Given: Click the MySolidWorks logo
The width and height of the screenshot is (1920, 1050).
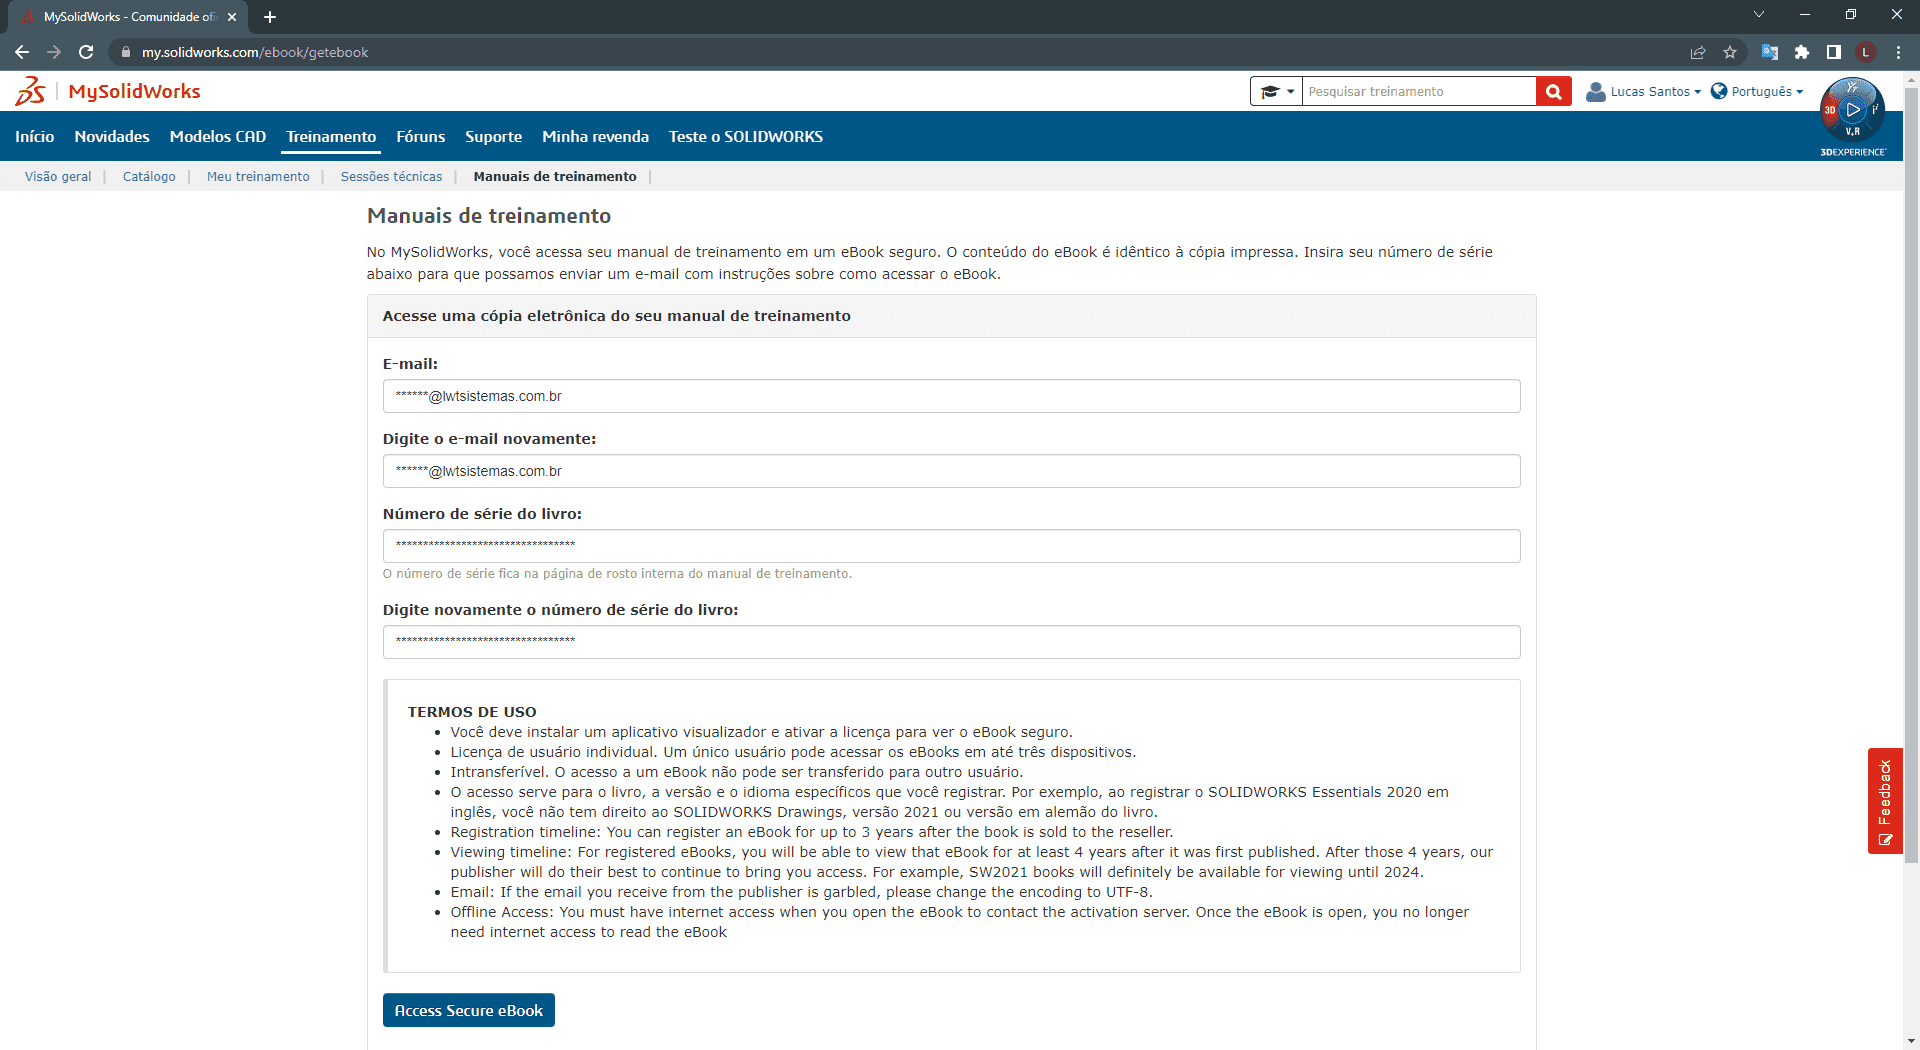Looking at the screenshot, I should (108, 91).
